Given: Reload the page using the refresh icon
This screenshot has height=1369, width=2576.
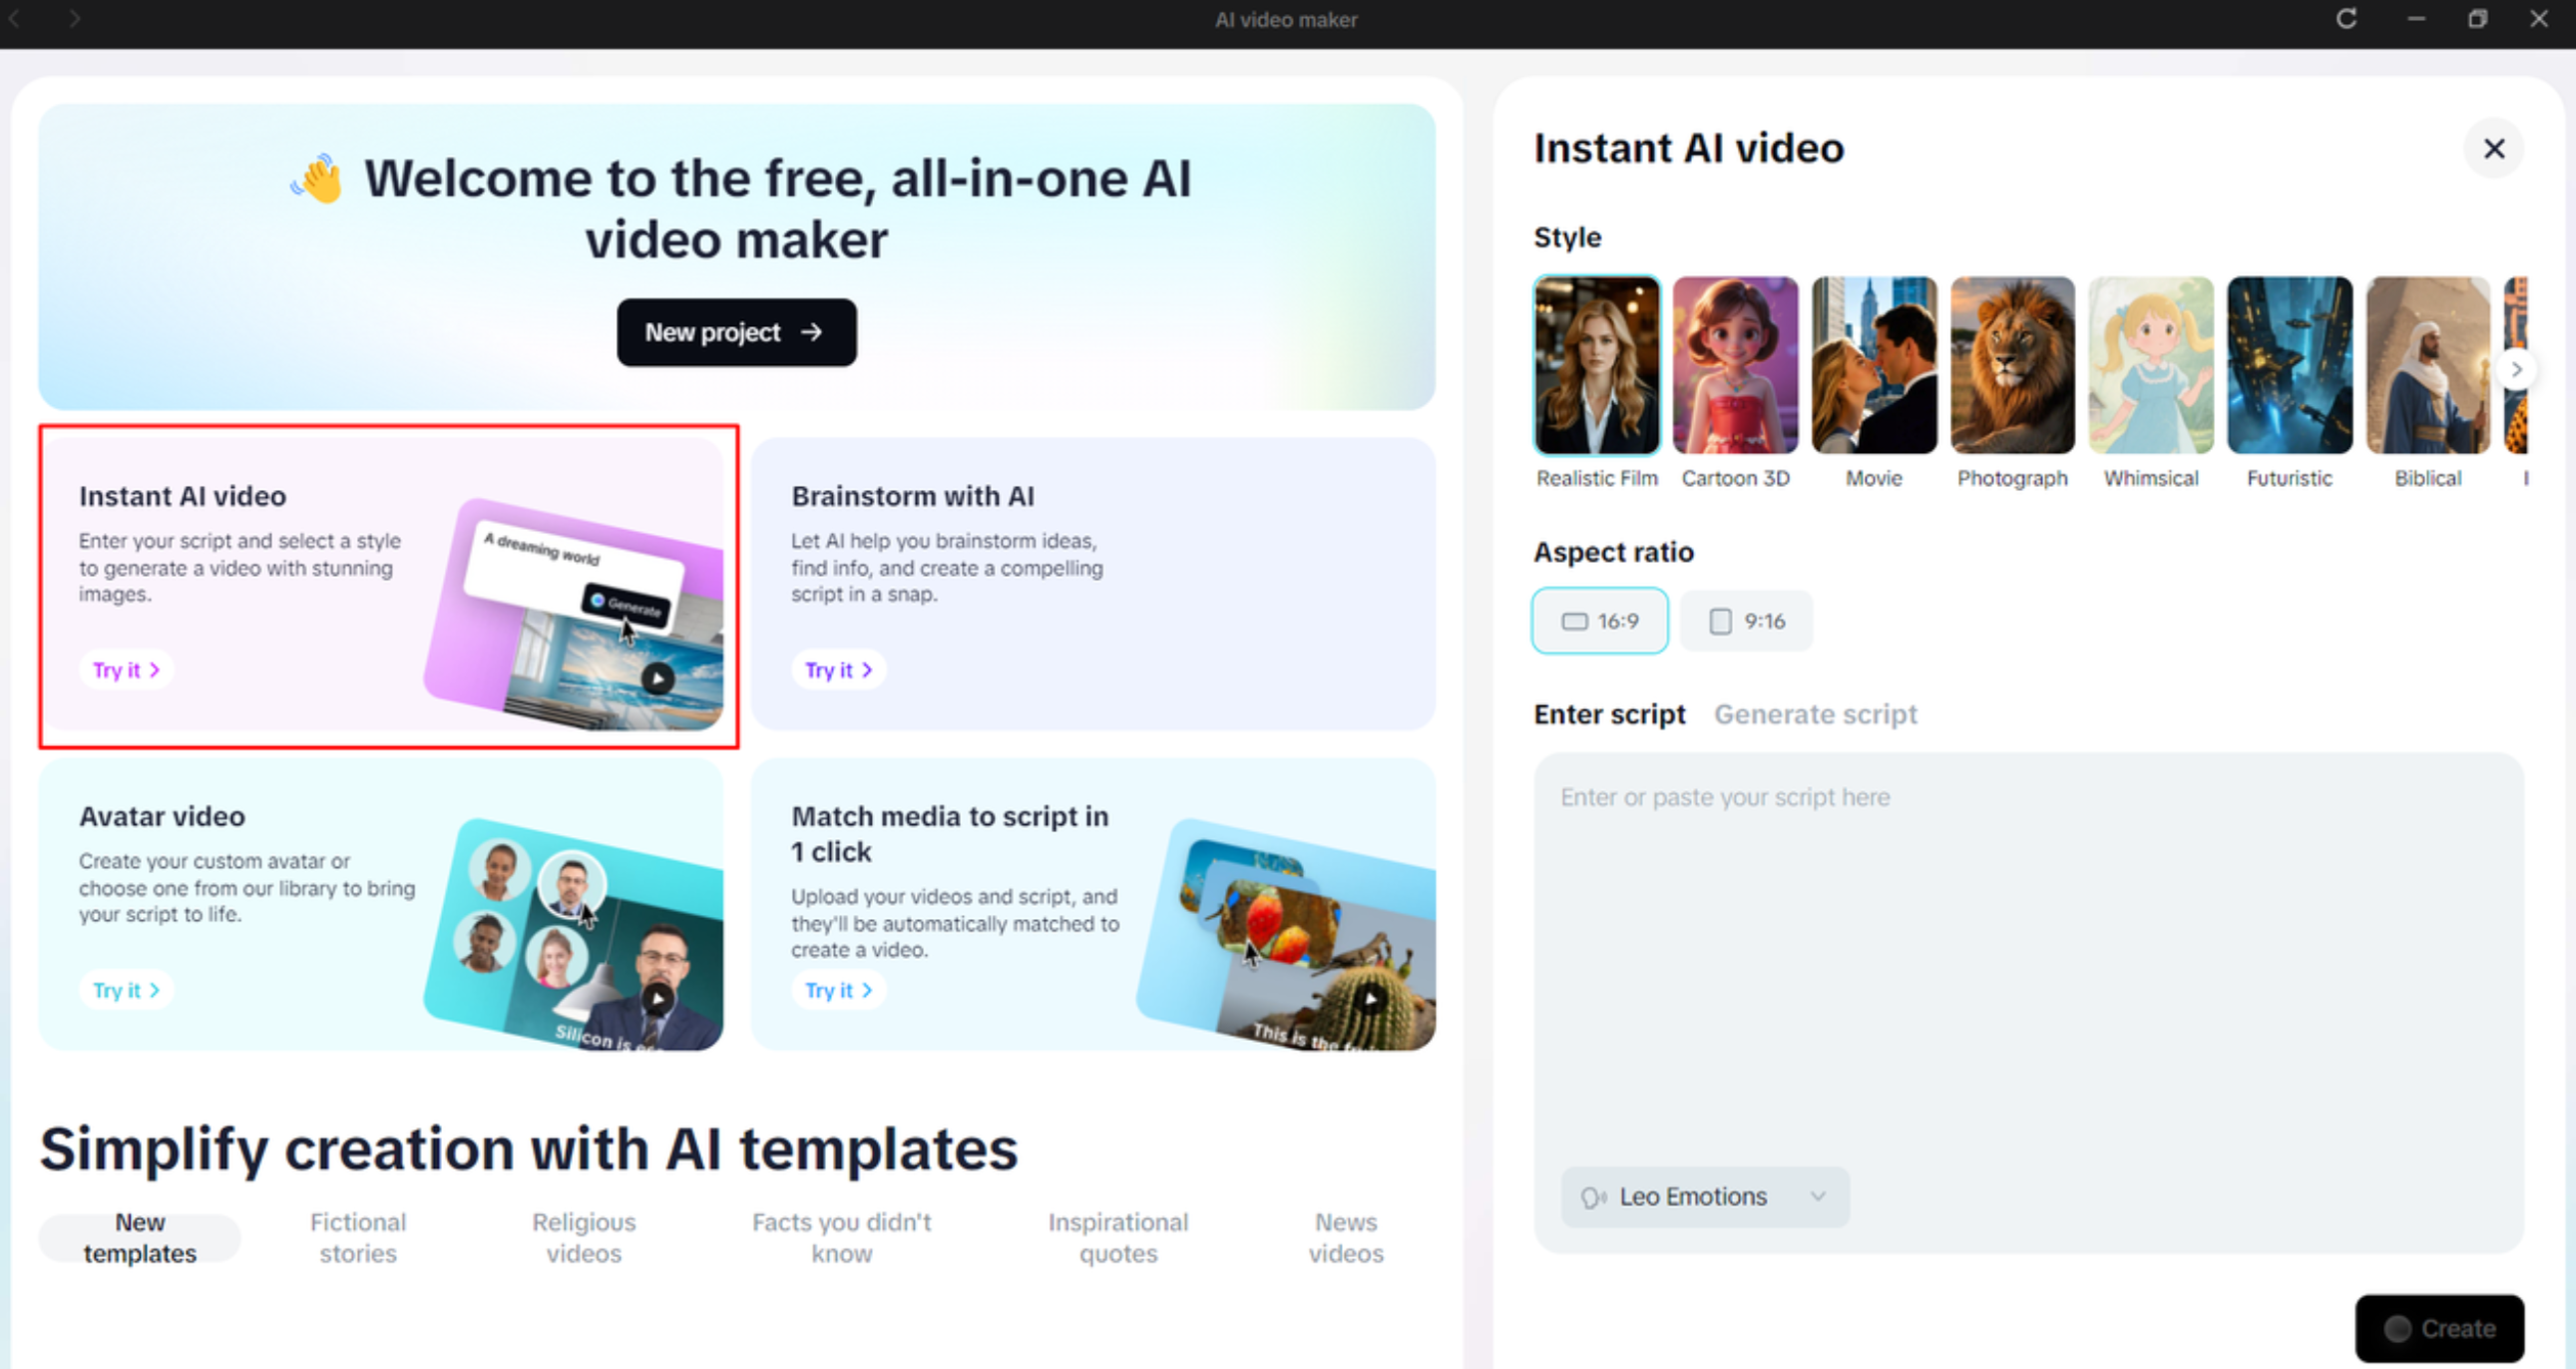Looking at the screenshot, I should tap(2346, 19).
